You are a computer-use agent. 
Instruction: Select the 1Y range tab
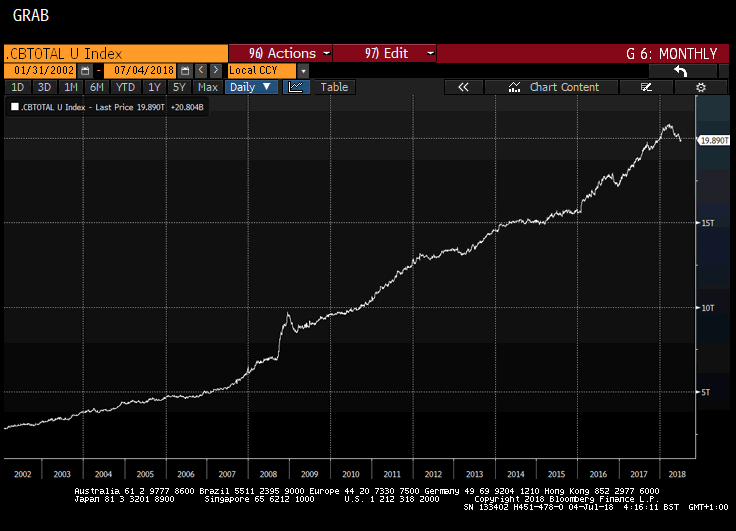154,87
